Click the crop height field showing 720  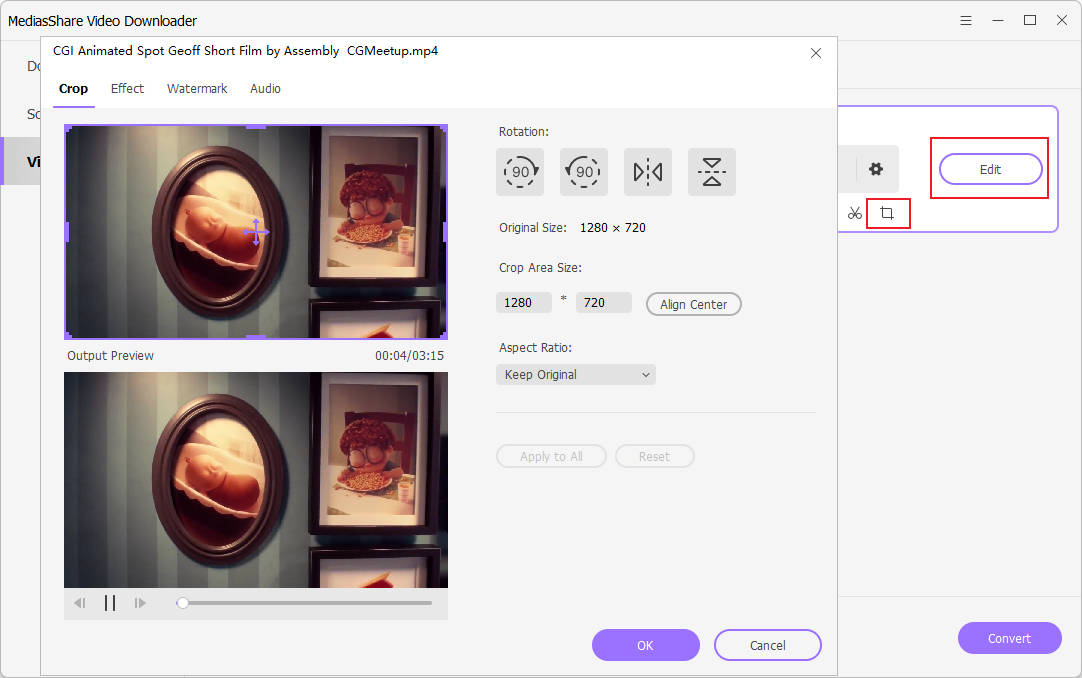[604, 303]
